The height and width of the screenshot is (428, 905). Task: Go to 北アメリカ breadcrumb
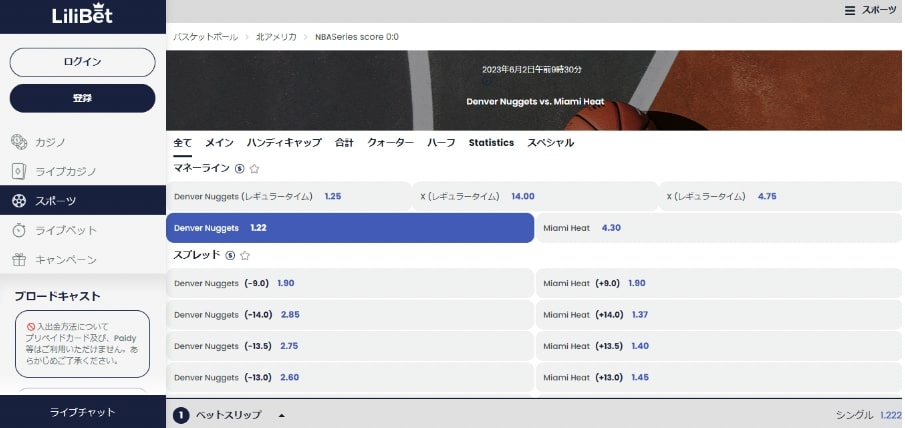tap(276, 37)
